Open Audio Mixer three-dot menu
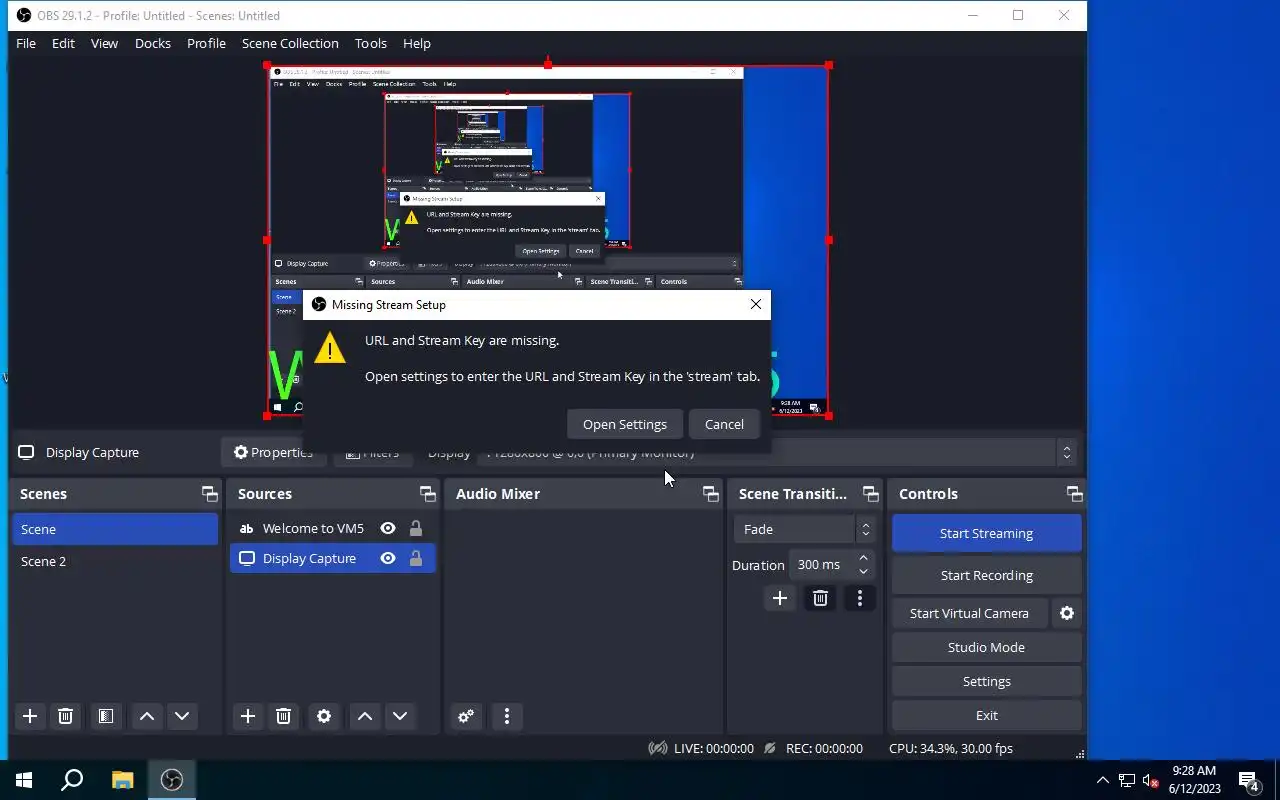 [507, 716]
